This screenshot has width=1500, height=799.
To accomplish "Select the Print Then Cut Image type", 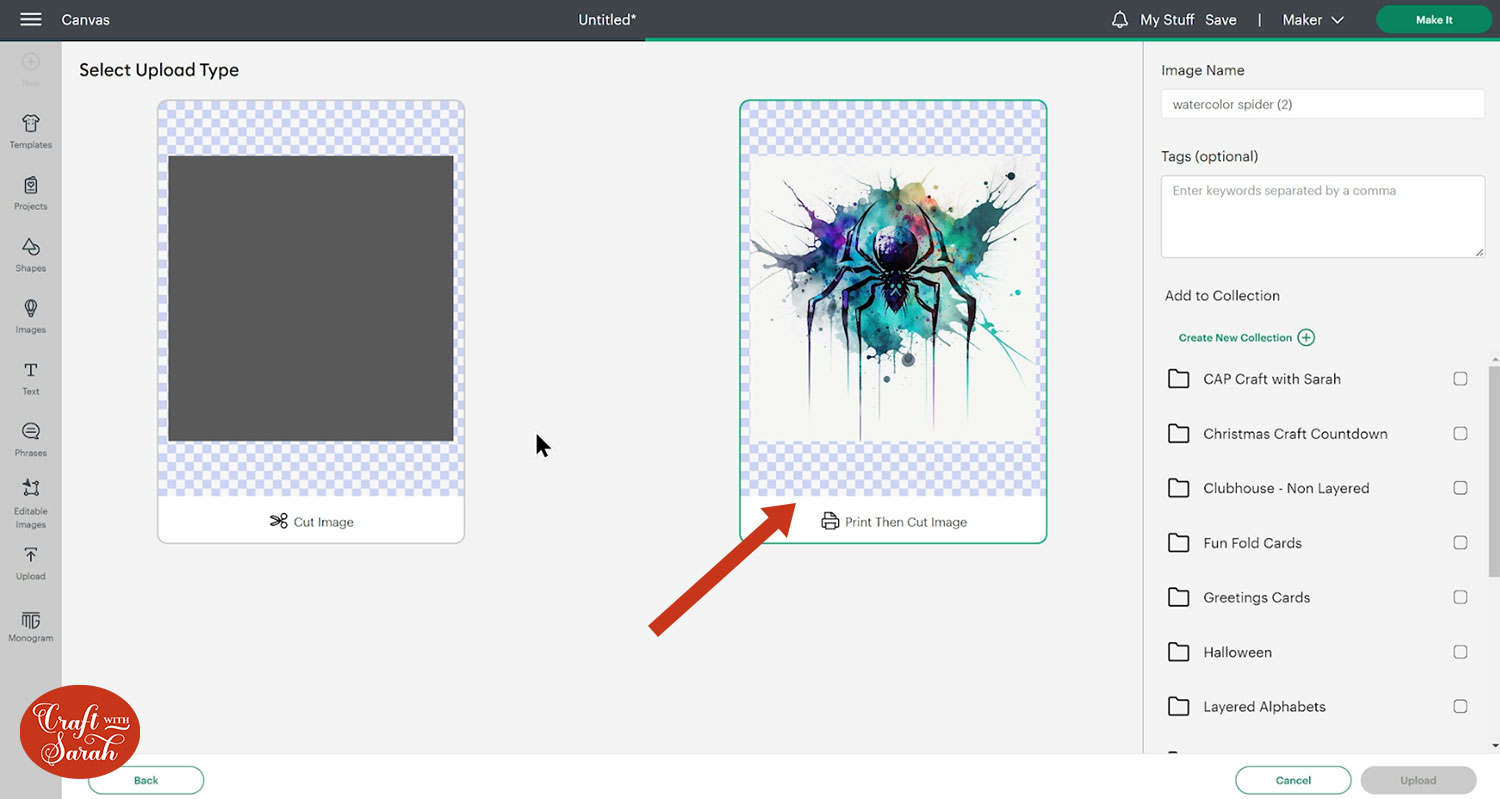I will [x=893, y=321].
